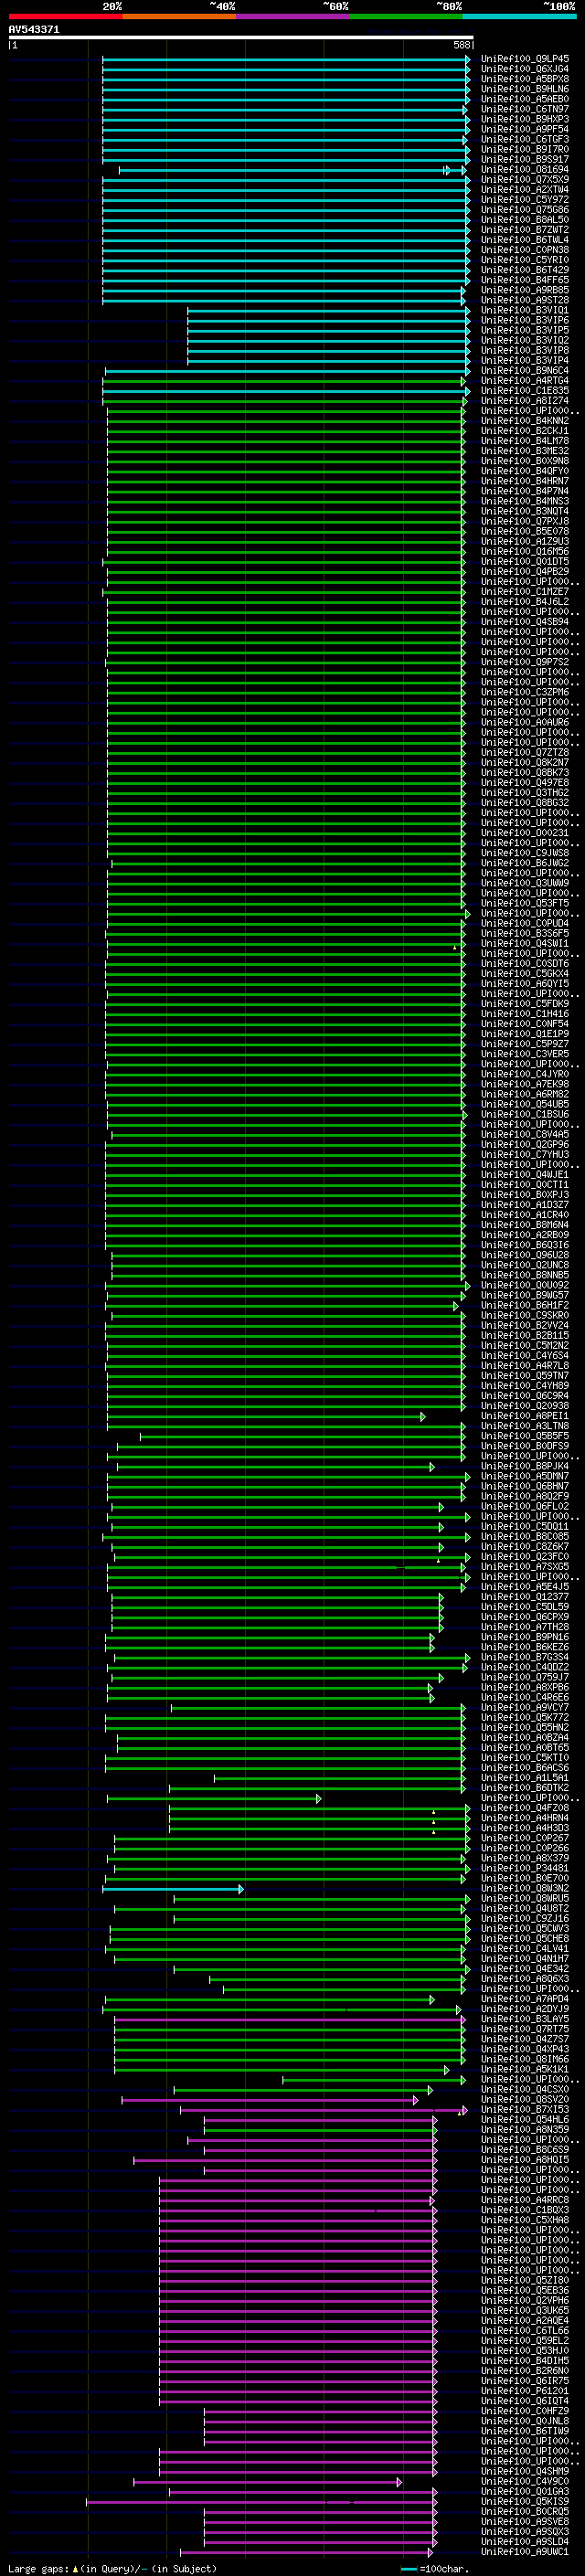Select label UniRef100_A8I274
585x2576 pixels.
coord(525,401)
